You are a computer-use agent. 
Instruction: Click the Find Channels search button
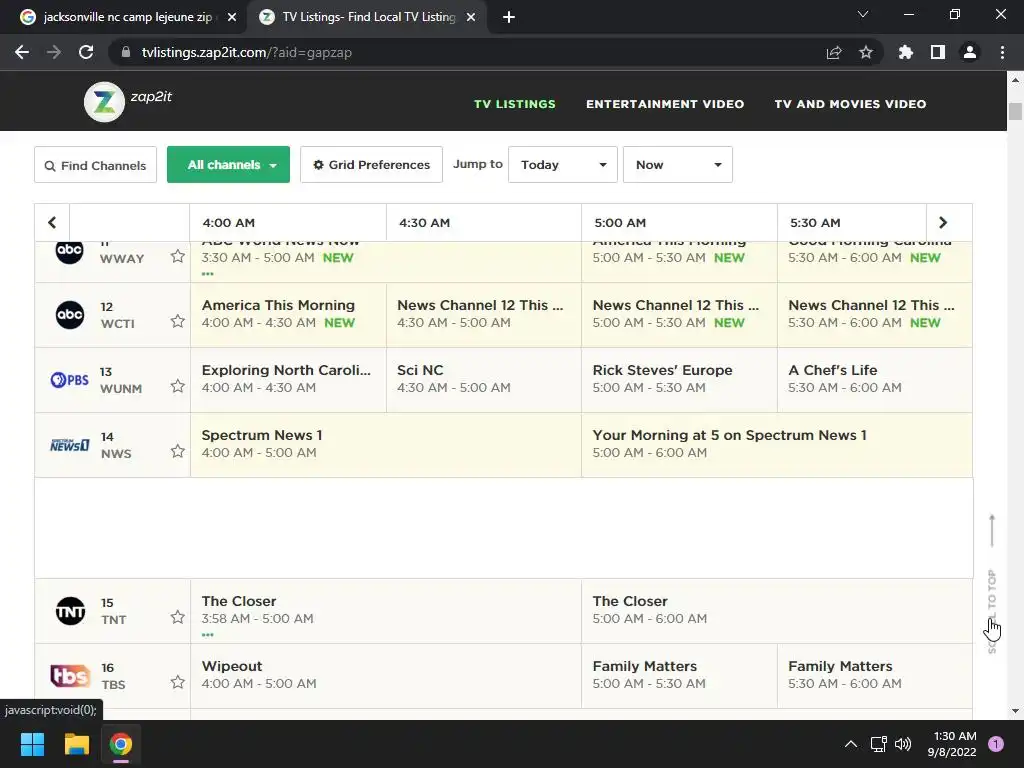95,165
